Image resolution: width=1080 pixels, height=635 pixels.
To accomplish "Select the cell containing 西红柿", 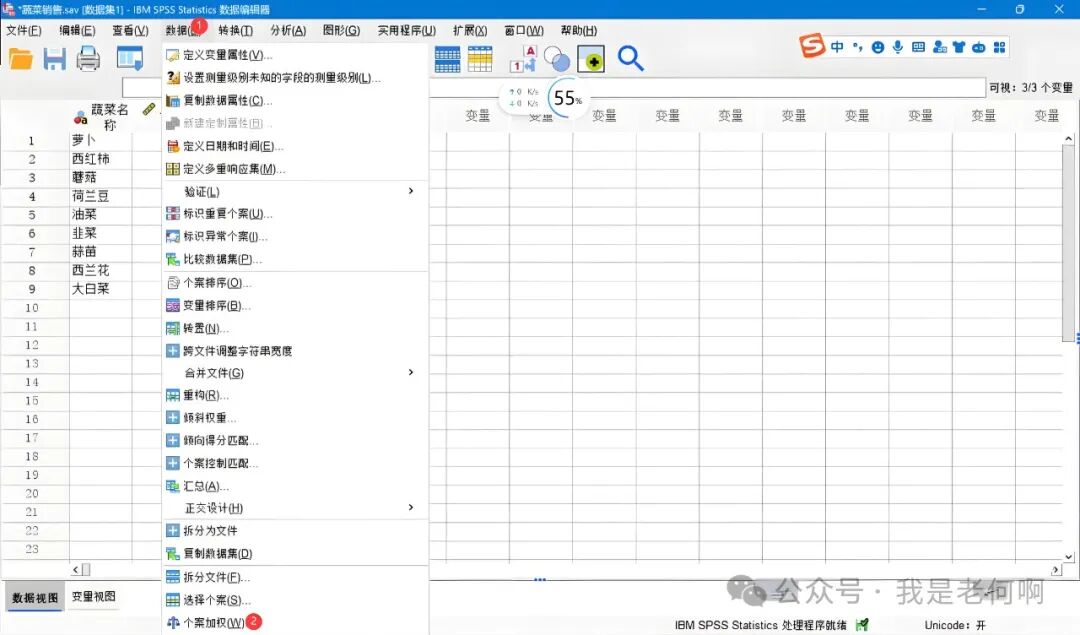I will pos(101,158).
